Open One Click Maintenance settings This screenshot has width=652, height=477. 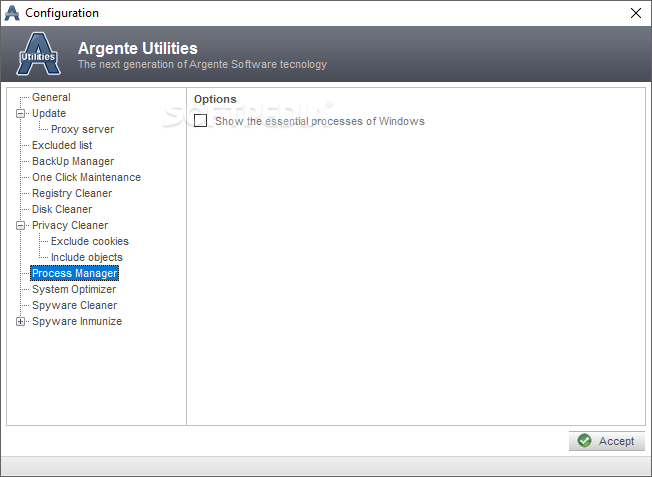click(86, 177)
